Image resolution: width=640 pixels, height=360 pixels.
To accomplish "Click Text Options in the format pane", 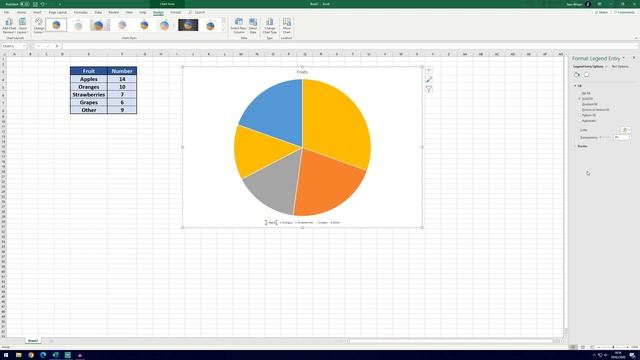I will [x=620, y=67].
